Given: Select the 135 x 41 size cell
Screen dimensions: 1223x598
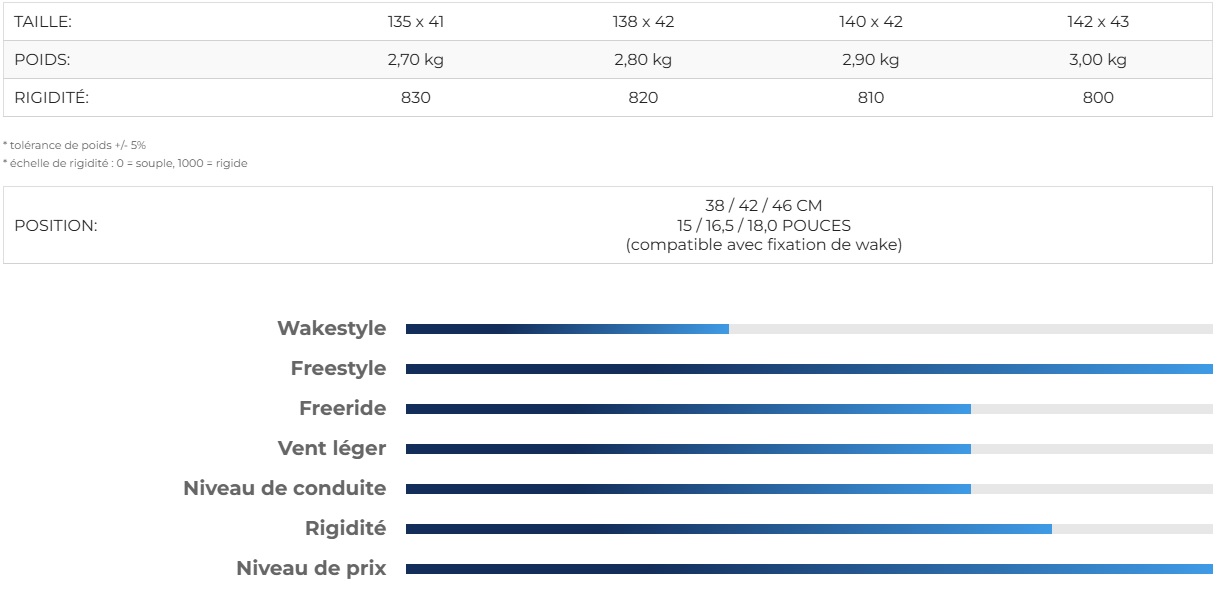Looking at the screenshot, I should point(416,21).
